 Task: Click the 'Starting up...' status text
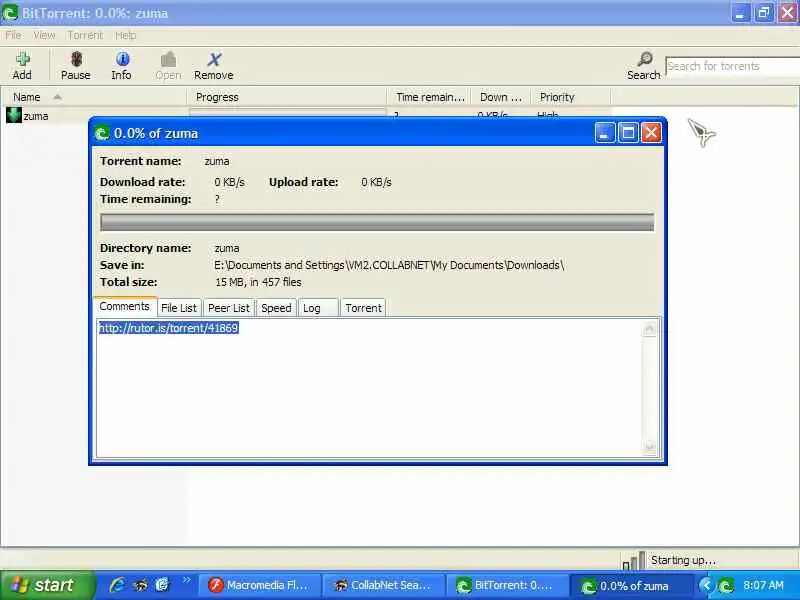tap(683, 560)
